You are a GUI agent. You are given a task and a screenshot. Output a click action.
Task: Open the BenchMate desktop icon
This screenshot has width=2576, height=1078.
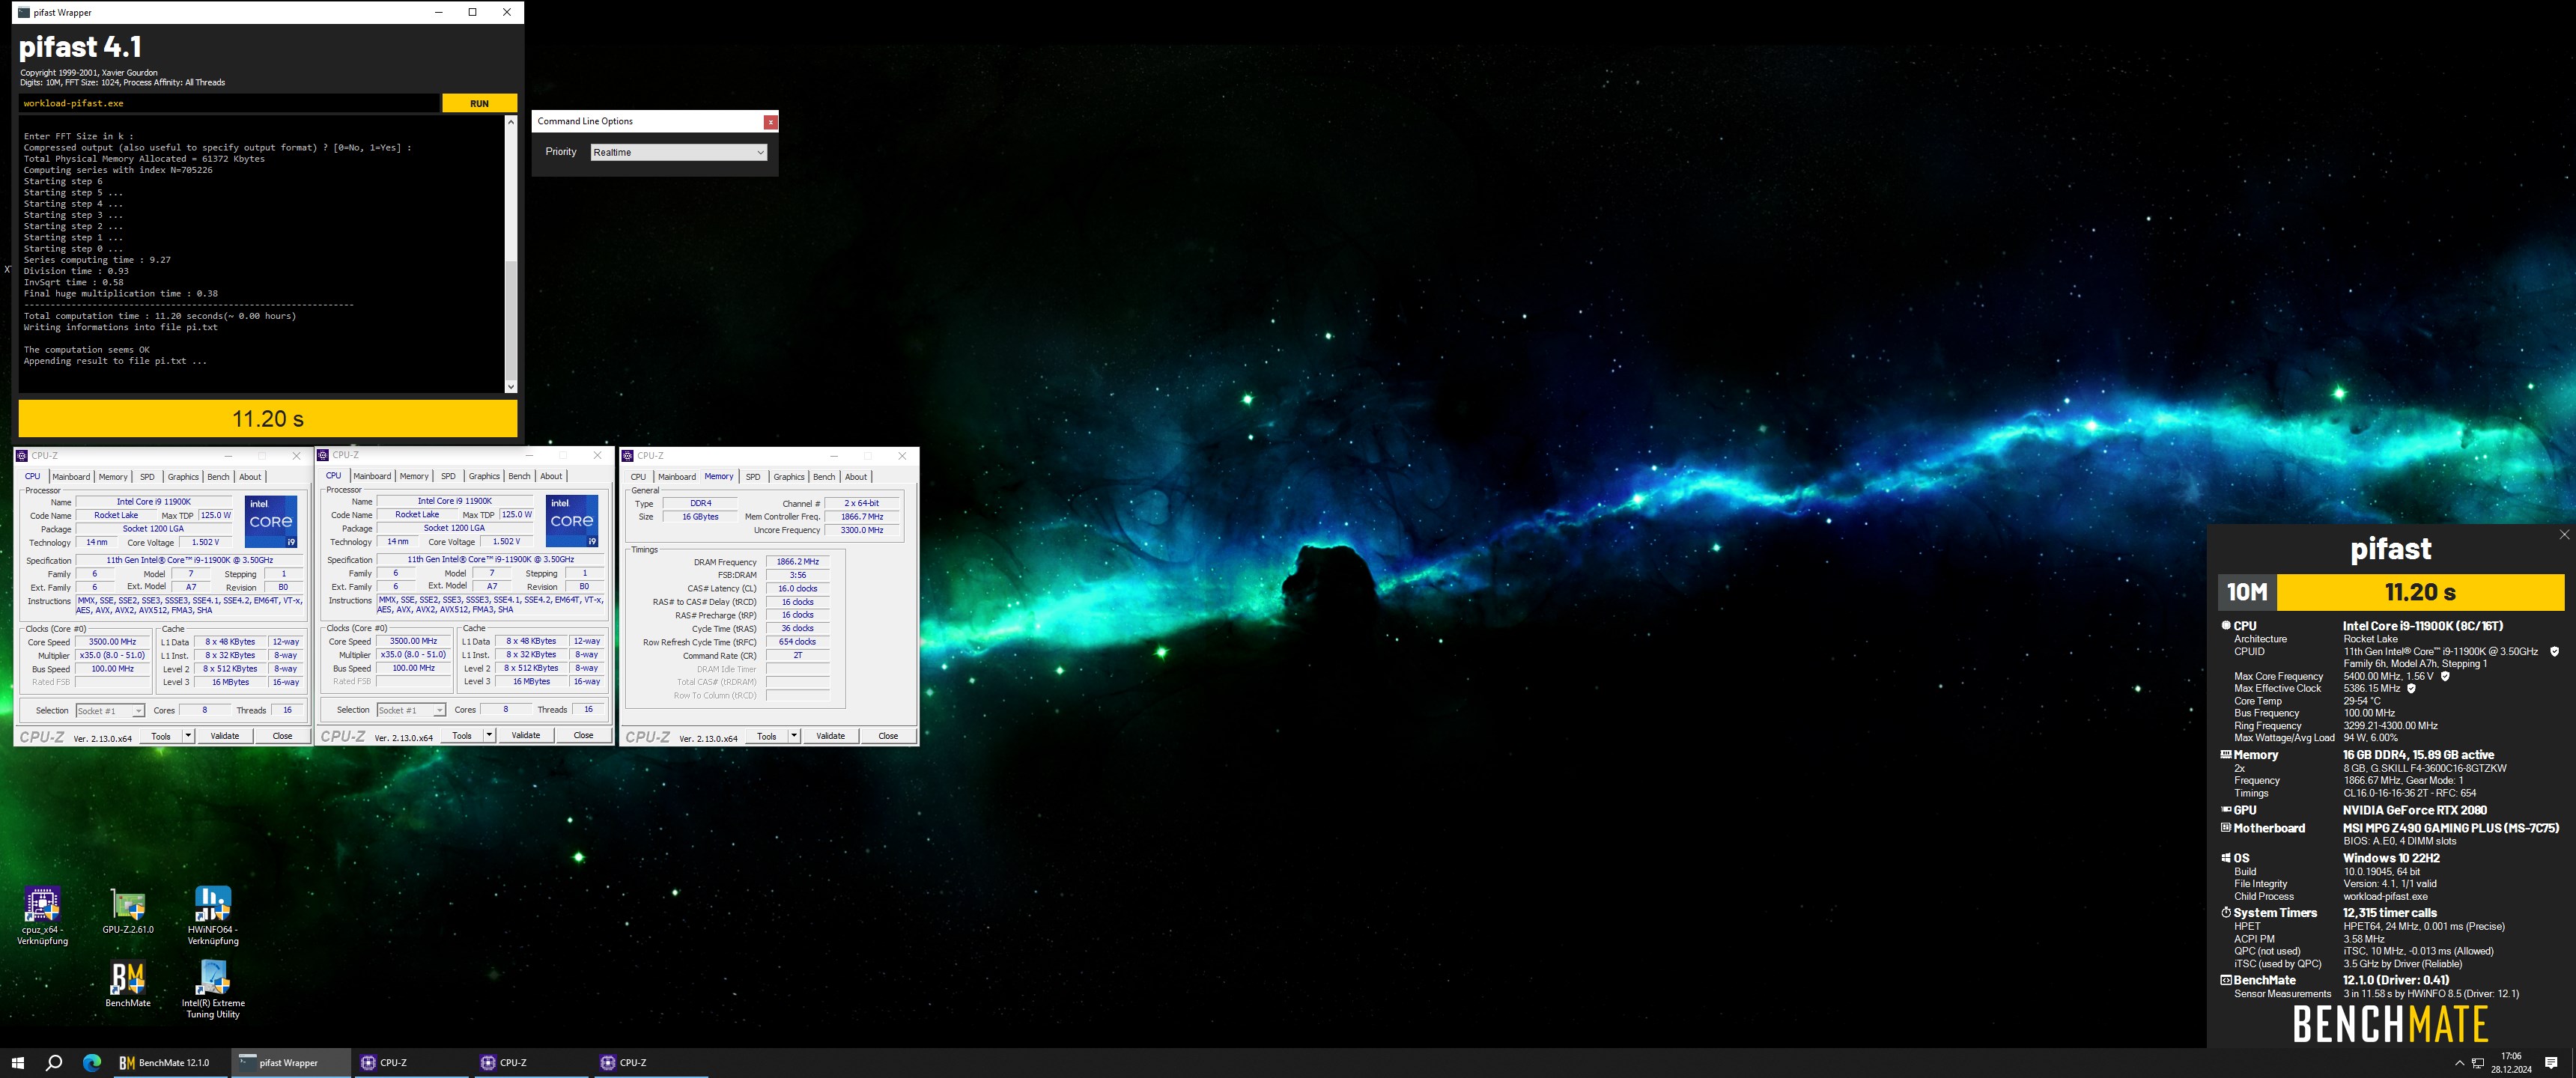(x=128, y=983)
